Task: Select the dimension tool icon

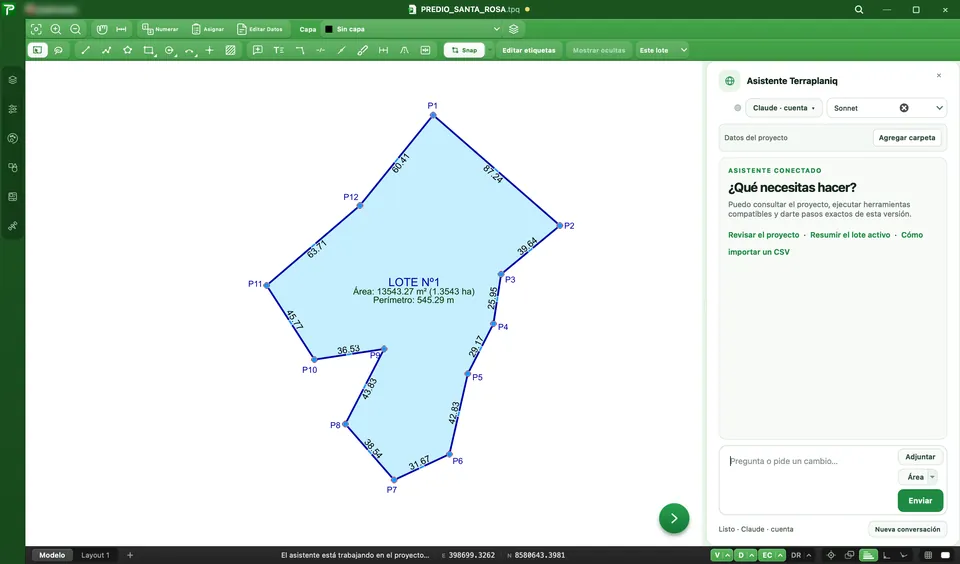Action: point(383,50)
